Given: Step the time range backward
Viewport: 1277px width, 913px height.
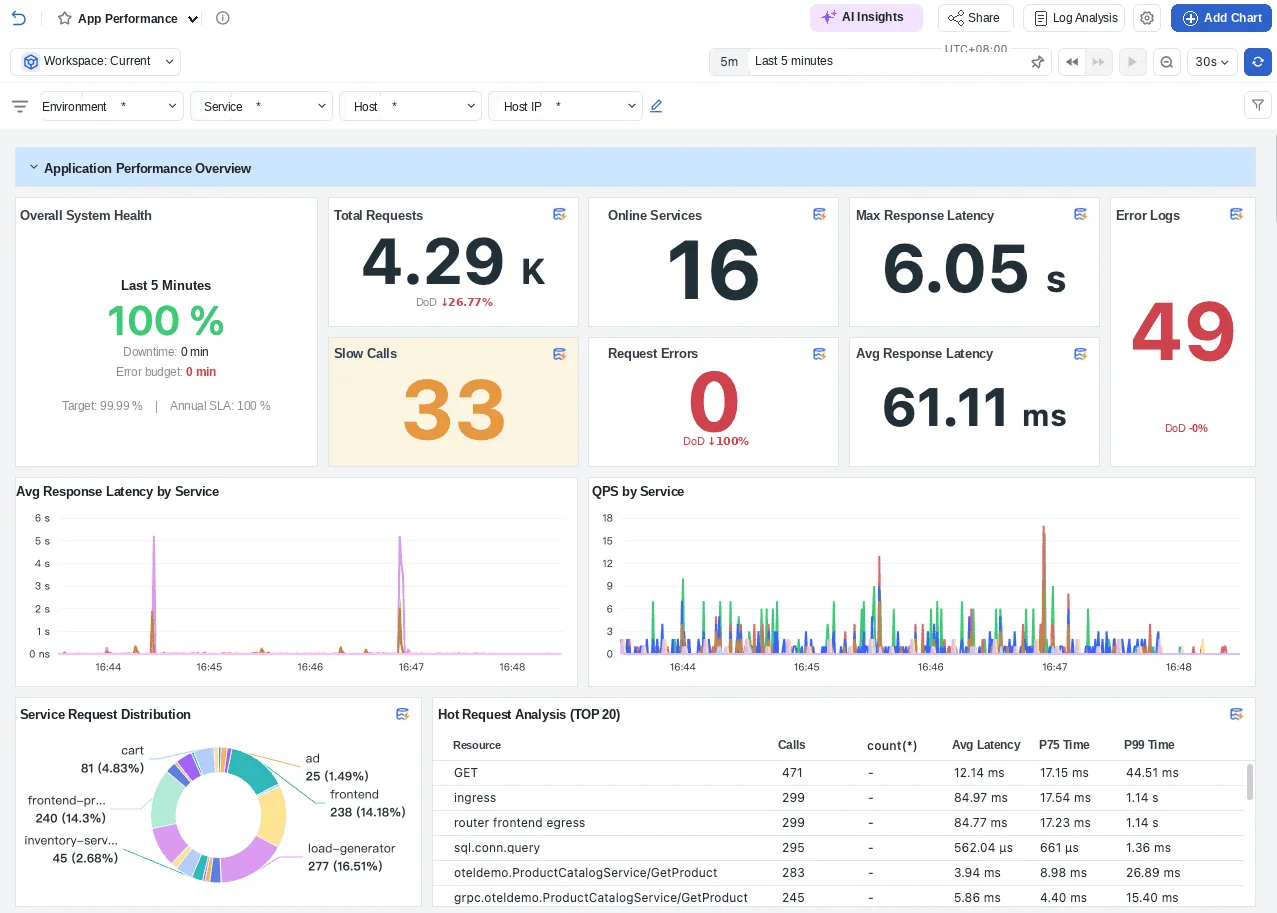Looking at the screenshot, I should point(1072,62).
